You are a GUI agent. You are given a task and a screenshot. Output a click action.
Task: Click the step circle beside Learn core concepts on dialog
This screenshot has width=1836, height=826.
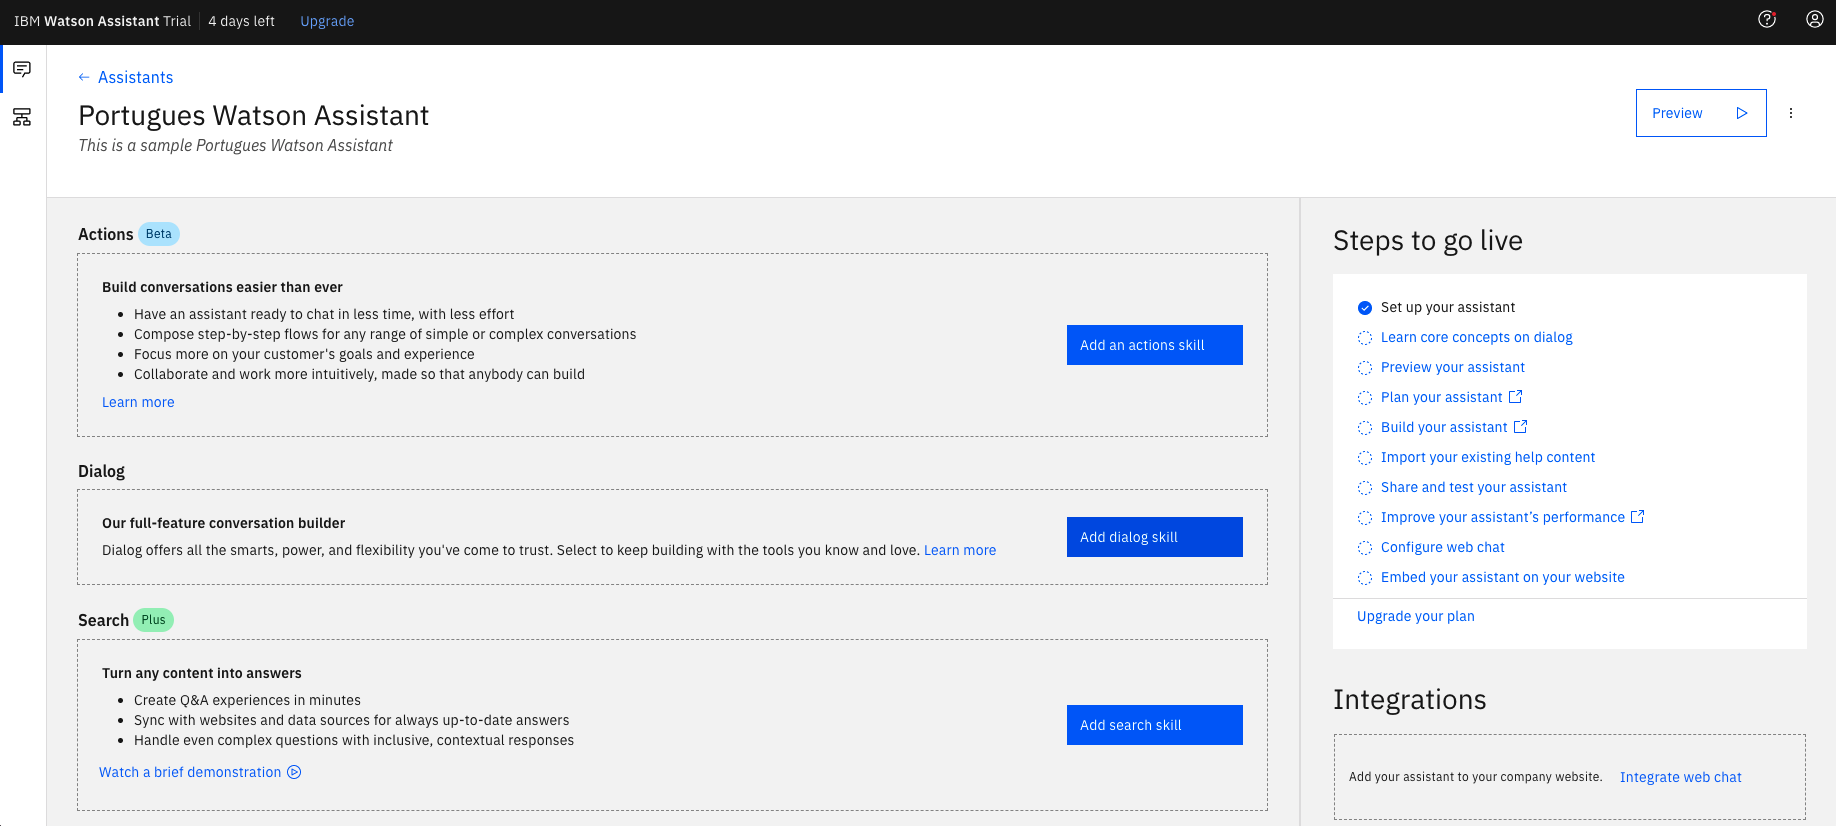click(1365, 338)
